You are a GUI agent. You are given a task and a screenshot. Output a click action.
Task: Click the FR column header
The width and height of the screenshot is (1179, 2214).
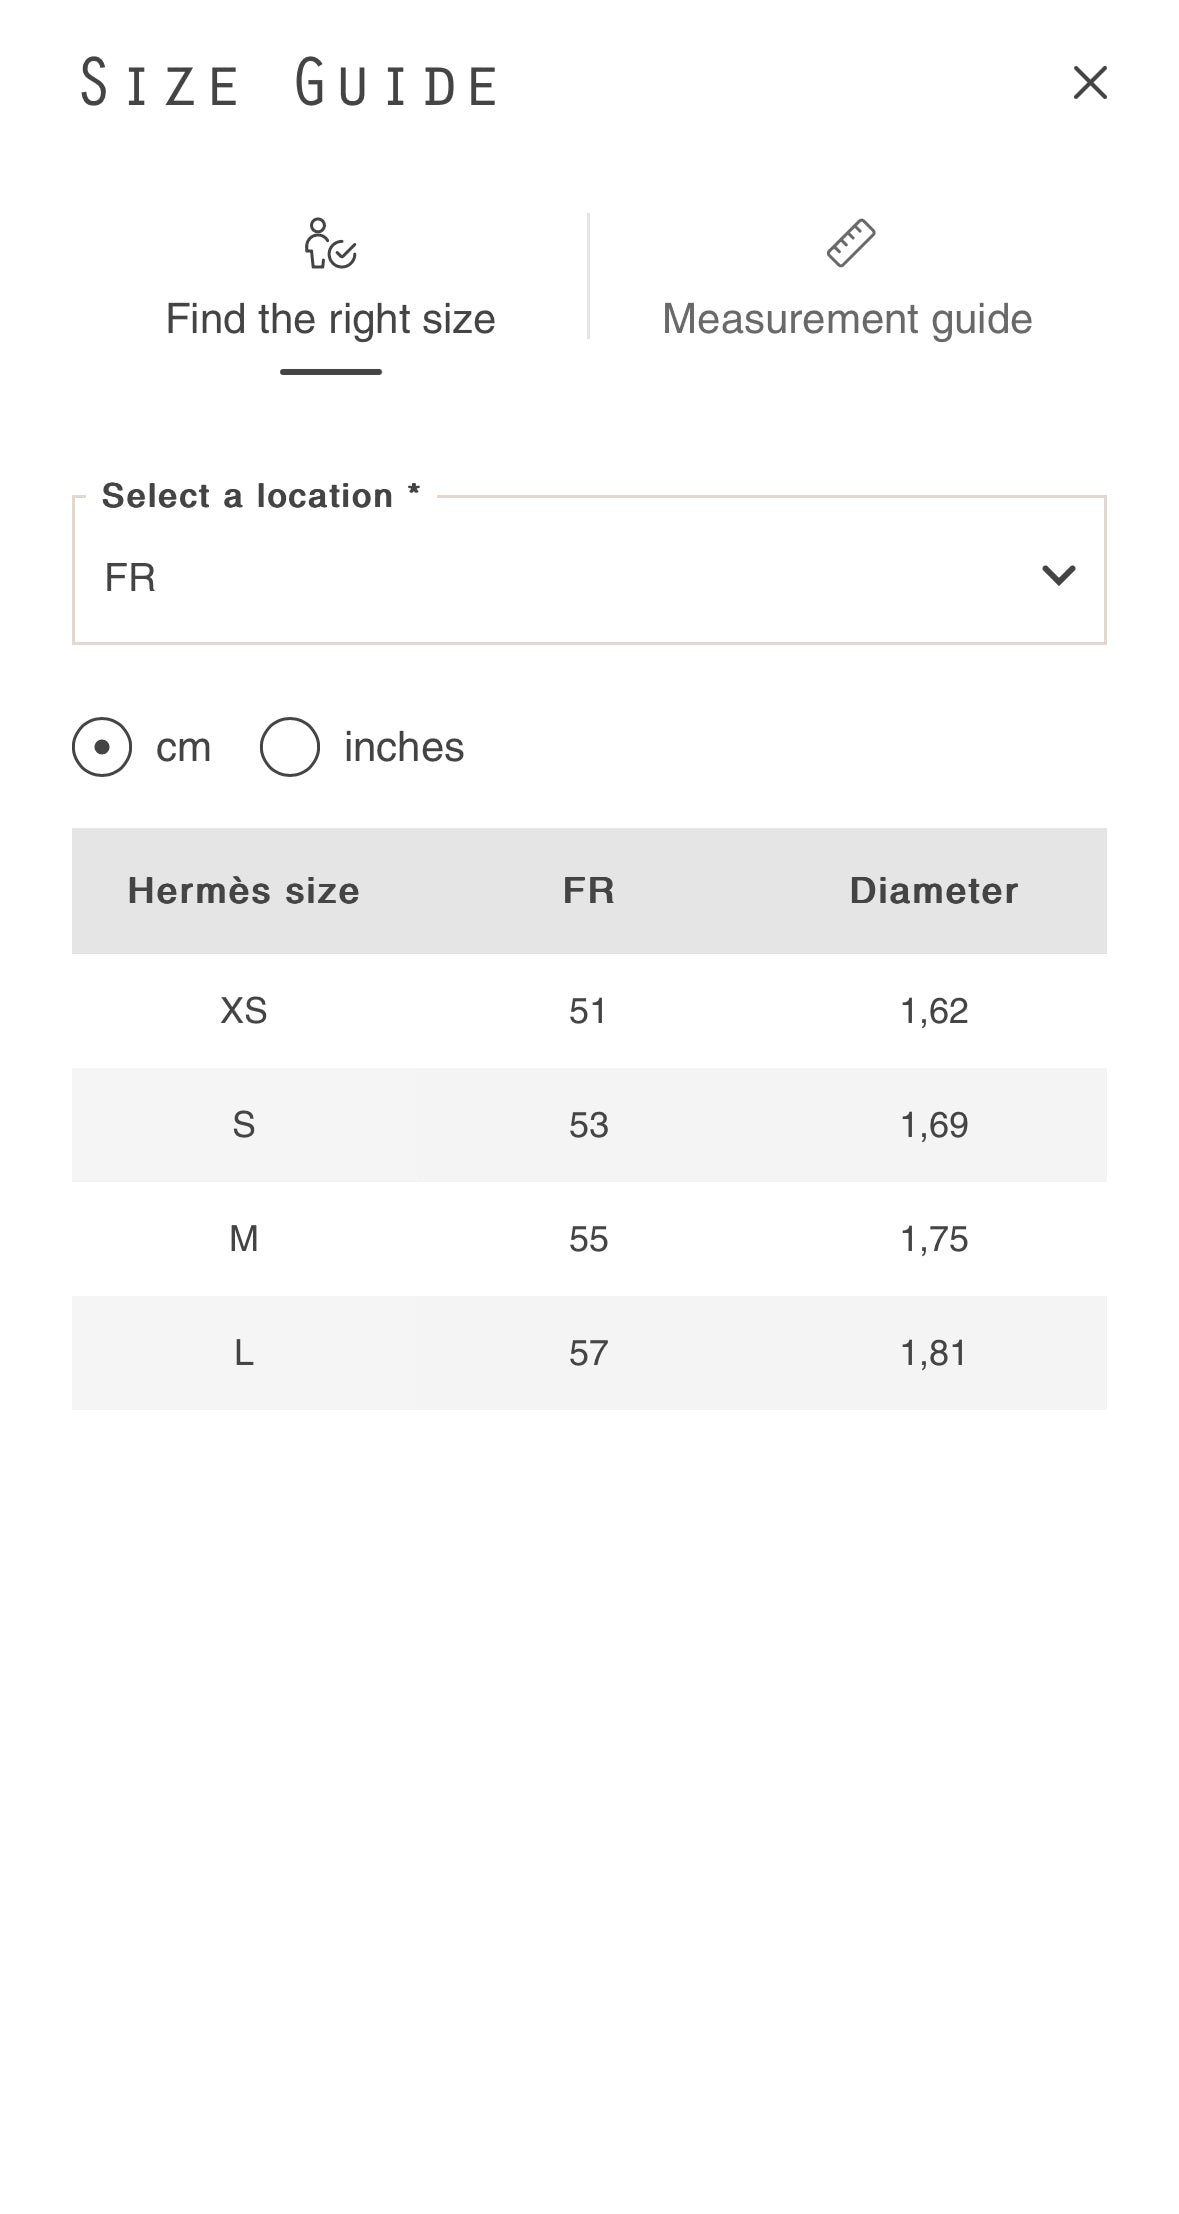click(588, 891)
